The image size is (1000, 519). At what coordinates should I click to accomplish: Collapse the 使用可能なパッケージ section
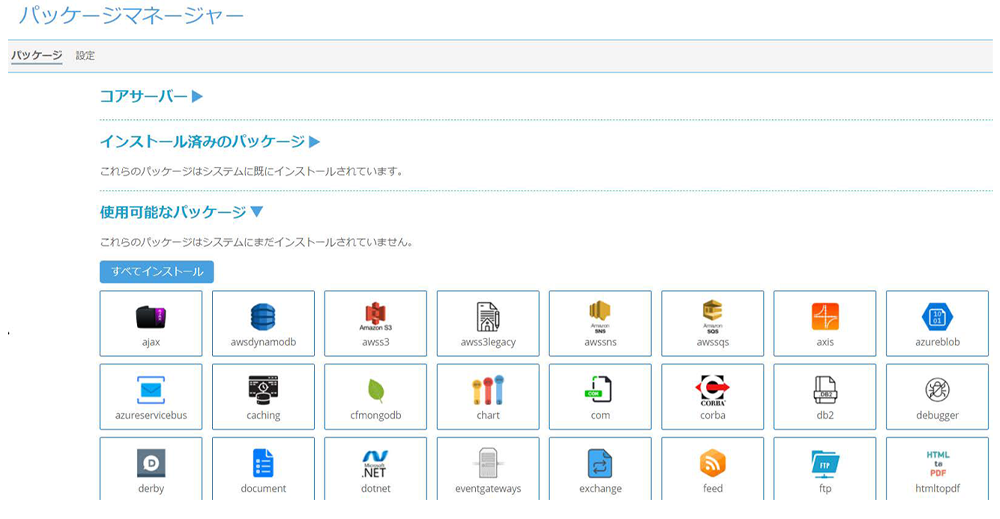(181, 212)
